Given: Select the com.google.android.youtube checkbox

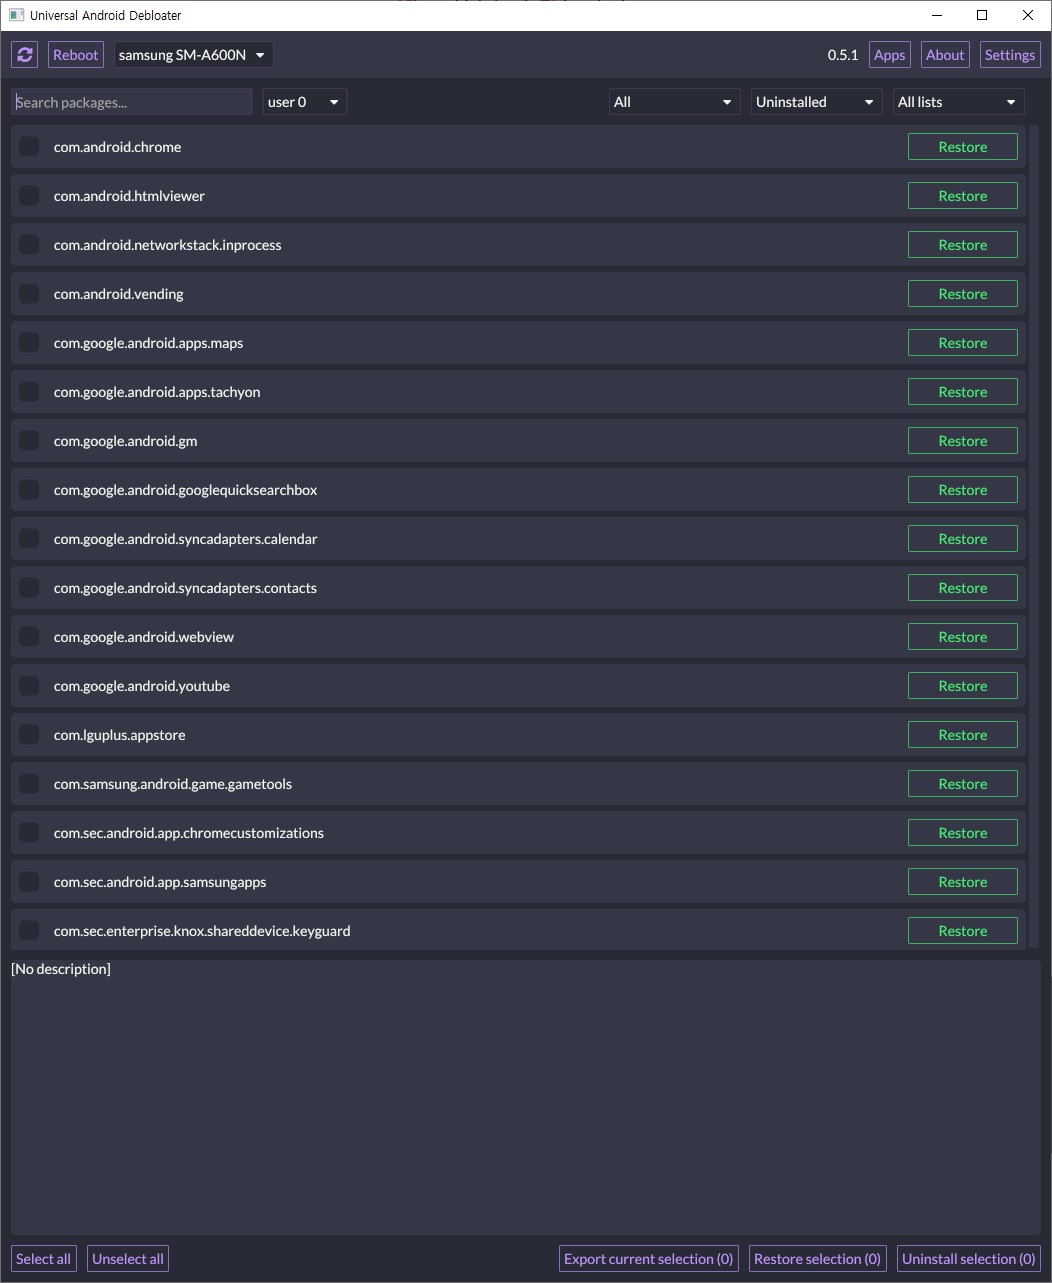Looking at the screenshot, I should (29, 686).
